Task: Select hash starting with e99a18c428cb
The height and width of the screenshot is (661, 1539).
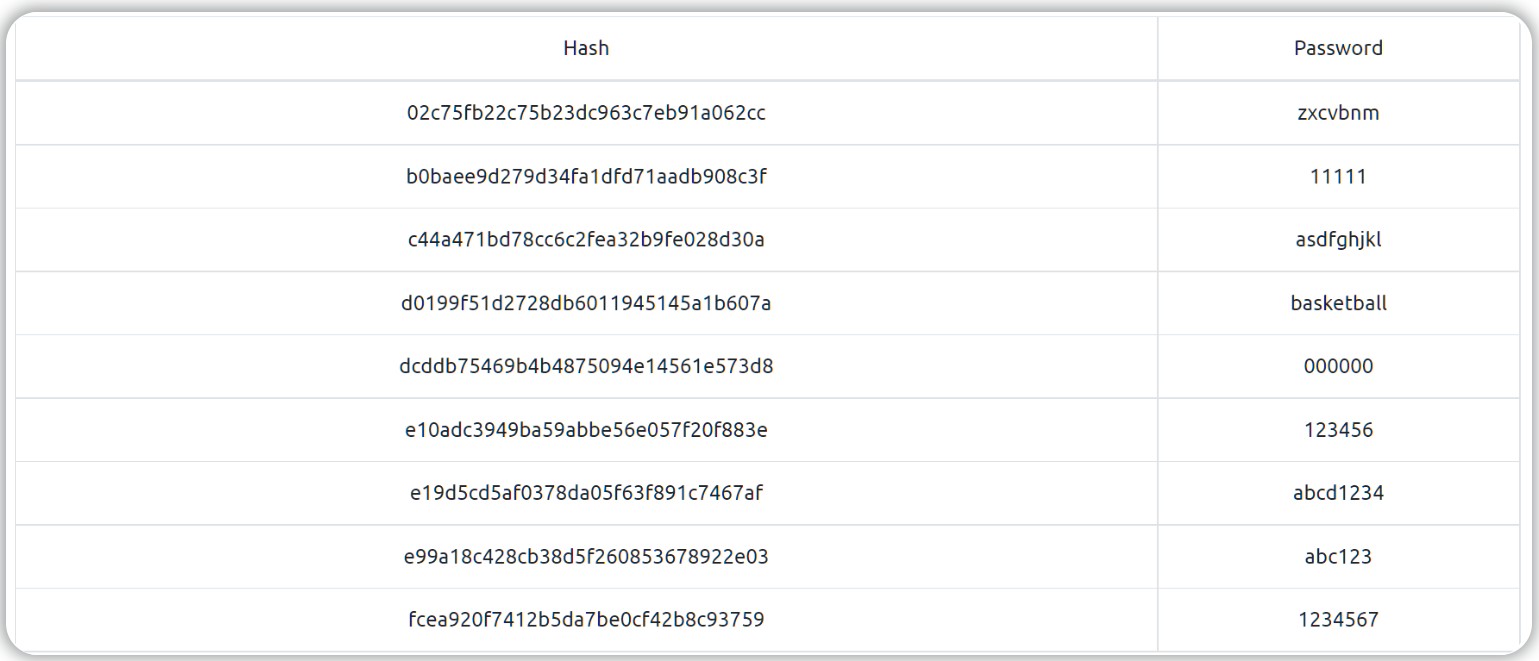Action: (586, 557)
